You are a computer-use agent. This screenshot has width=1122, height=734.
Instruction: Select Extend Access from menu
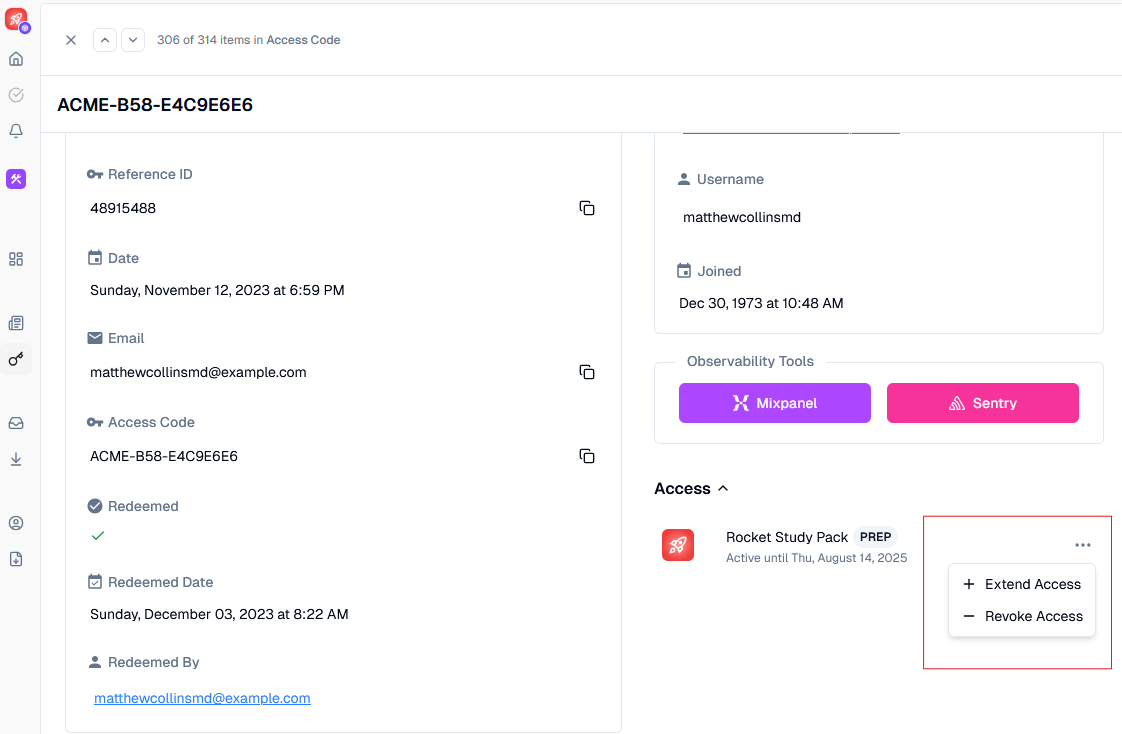point(1022,584)
